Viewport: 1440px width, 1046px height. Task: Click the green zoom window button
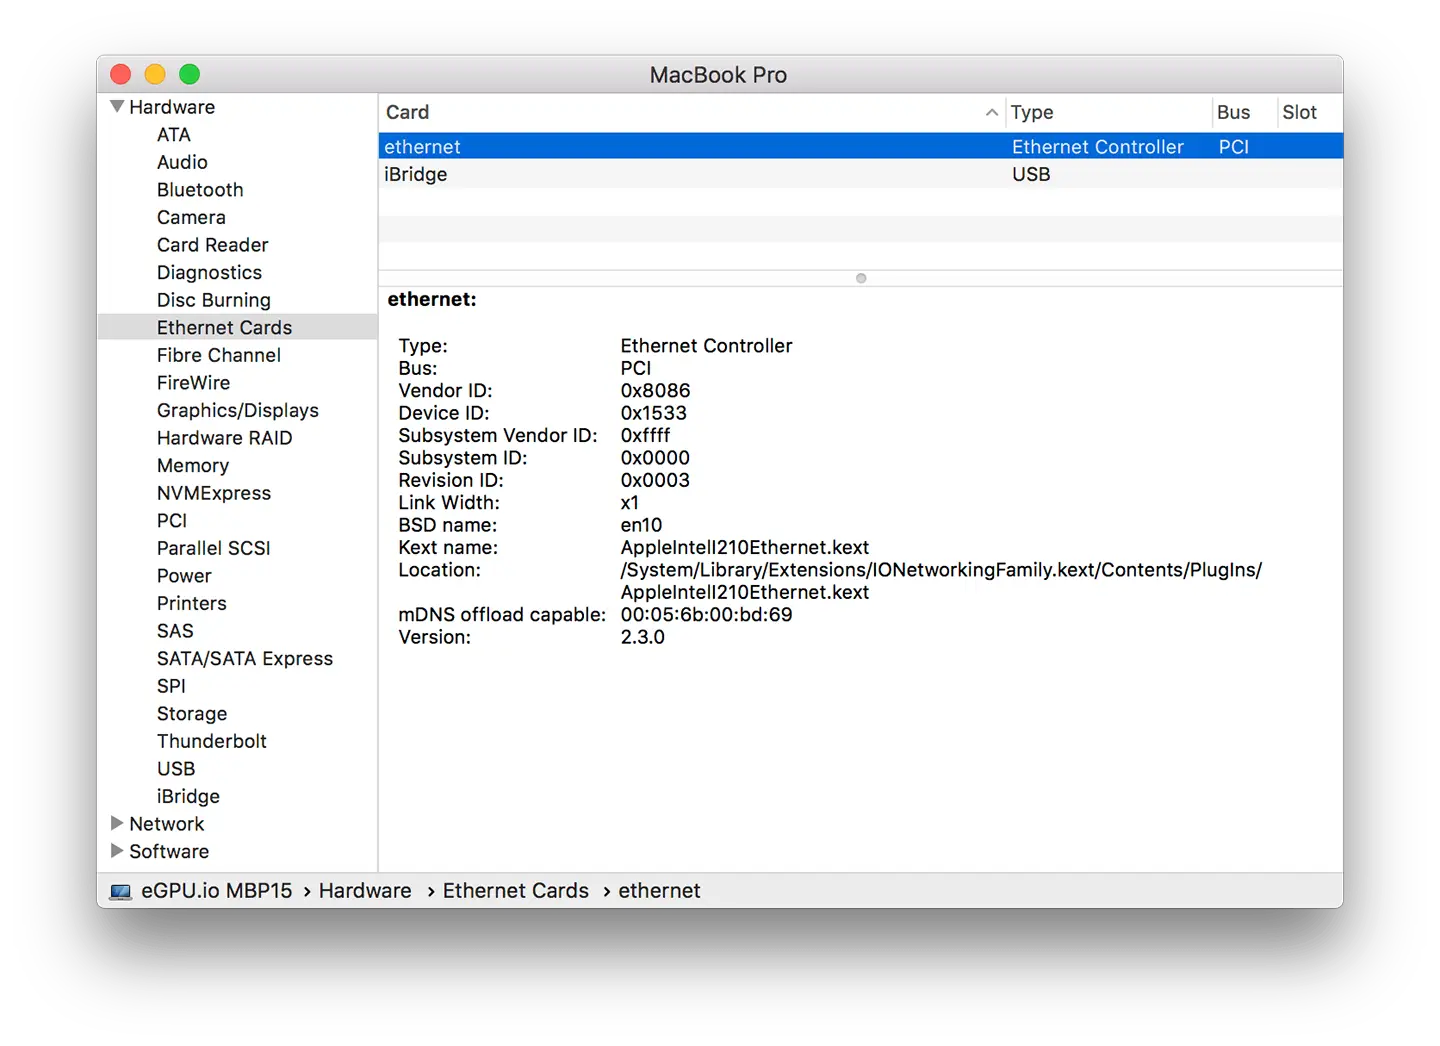(x=189, y=74)
